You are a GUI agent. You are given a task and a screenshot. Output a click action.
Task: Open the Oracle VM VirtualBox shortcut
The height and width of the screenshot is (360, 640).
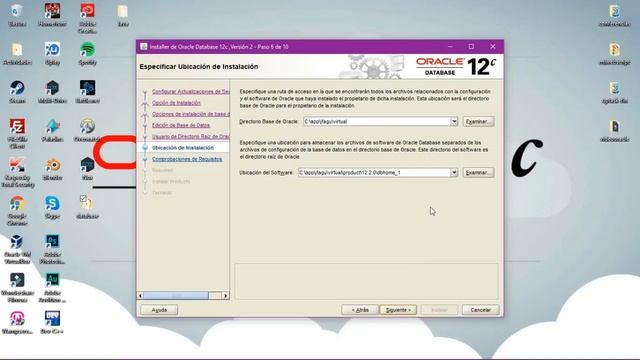click(17, 249)
